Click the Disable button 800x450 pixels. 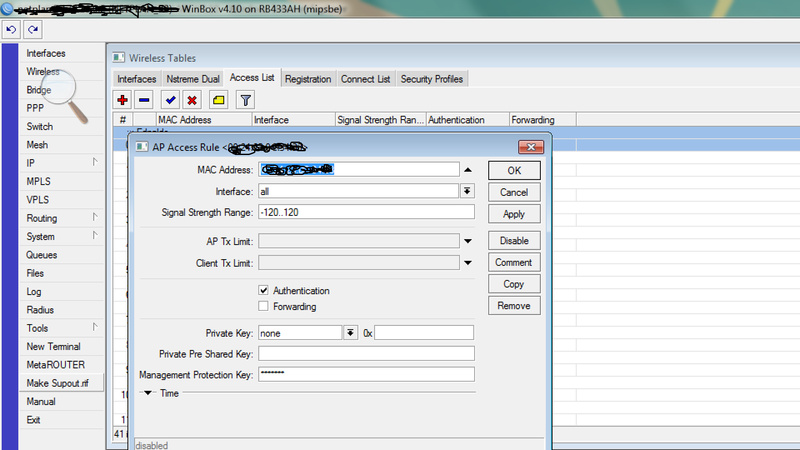(514, 240)
